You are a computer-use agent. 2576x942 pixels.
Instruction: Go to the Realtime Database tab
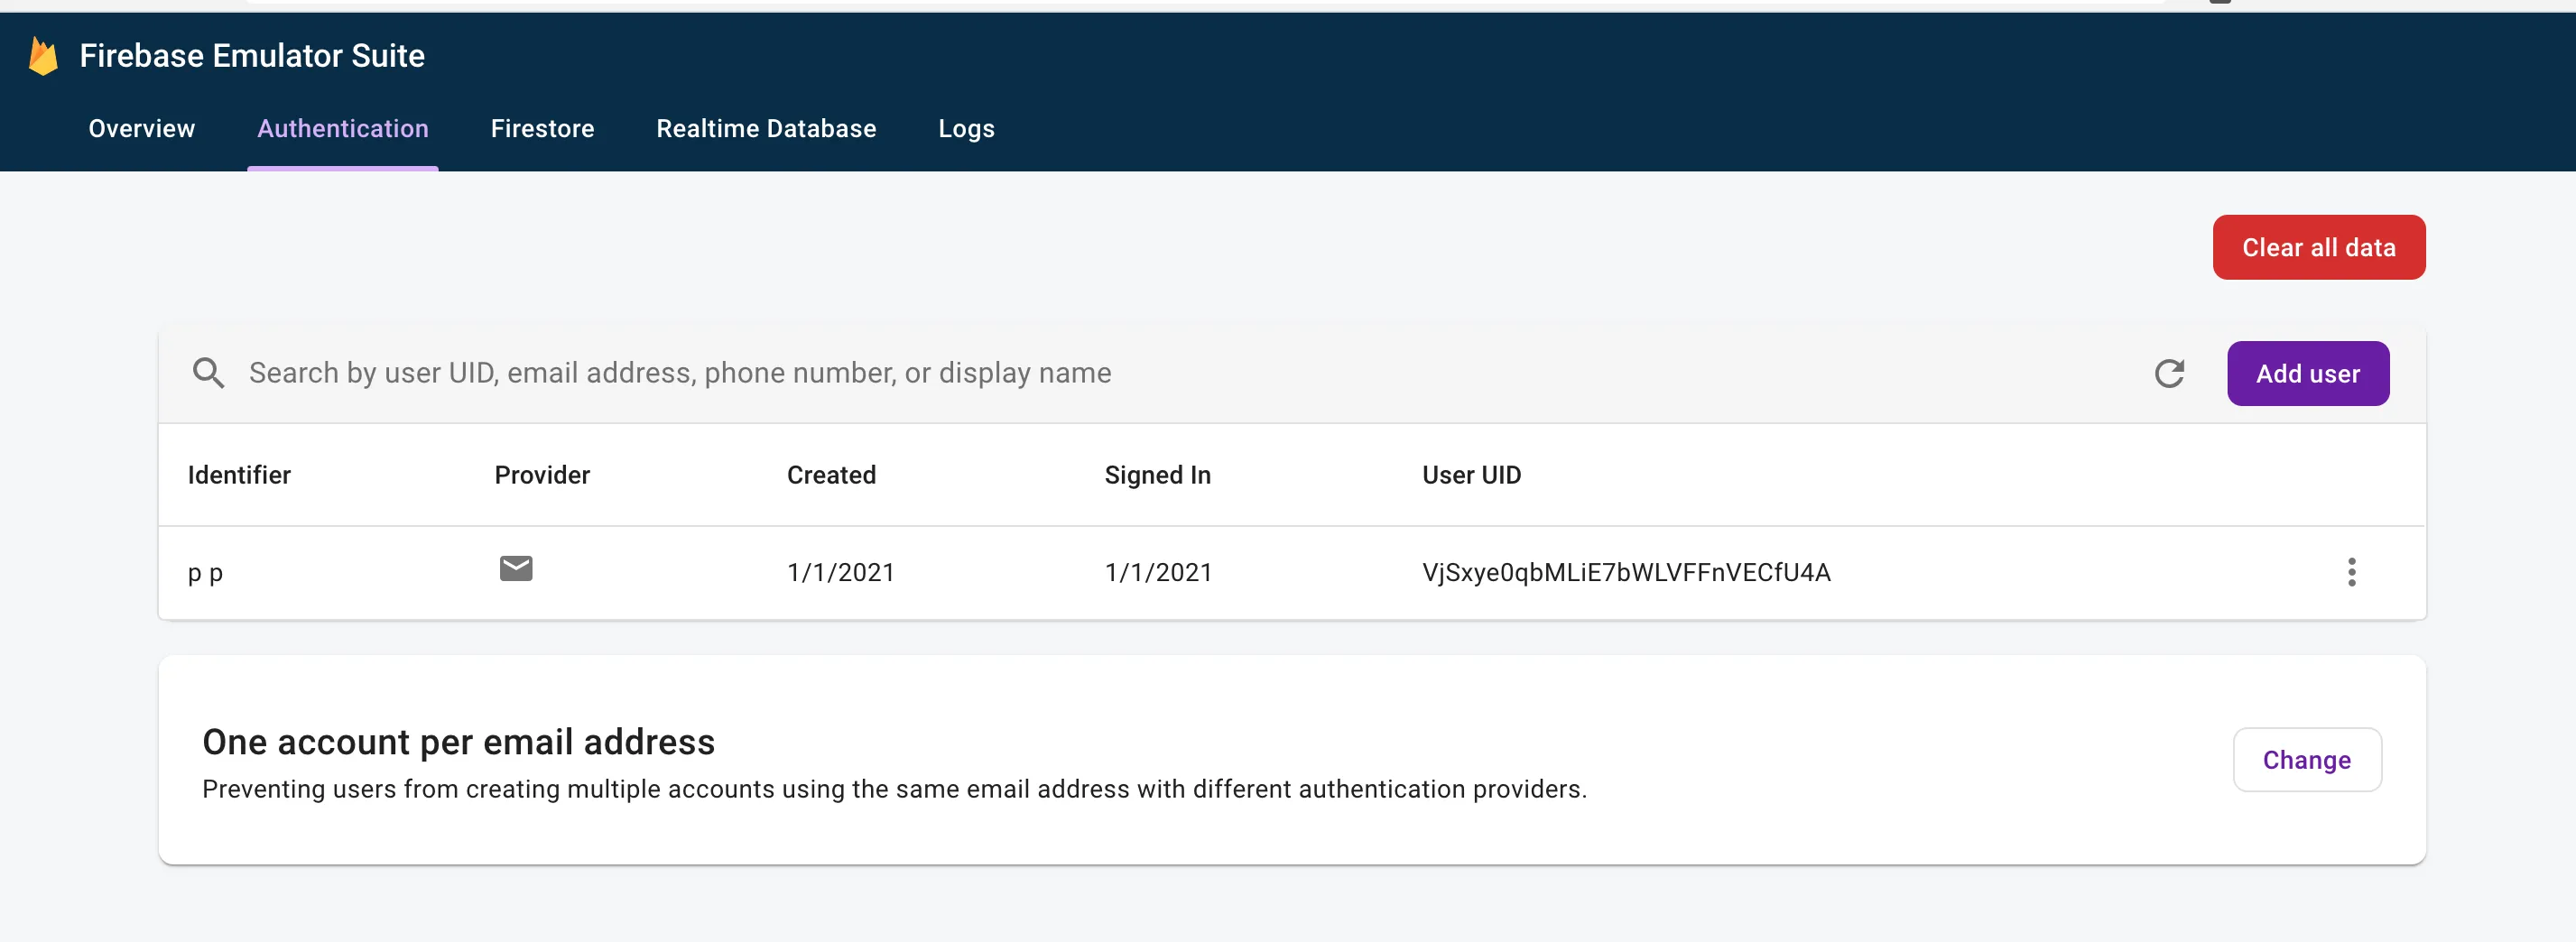click(x=765, y=129)
